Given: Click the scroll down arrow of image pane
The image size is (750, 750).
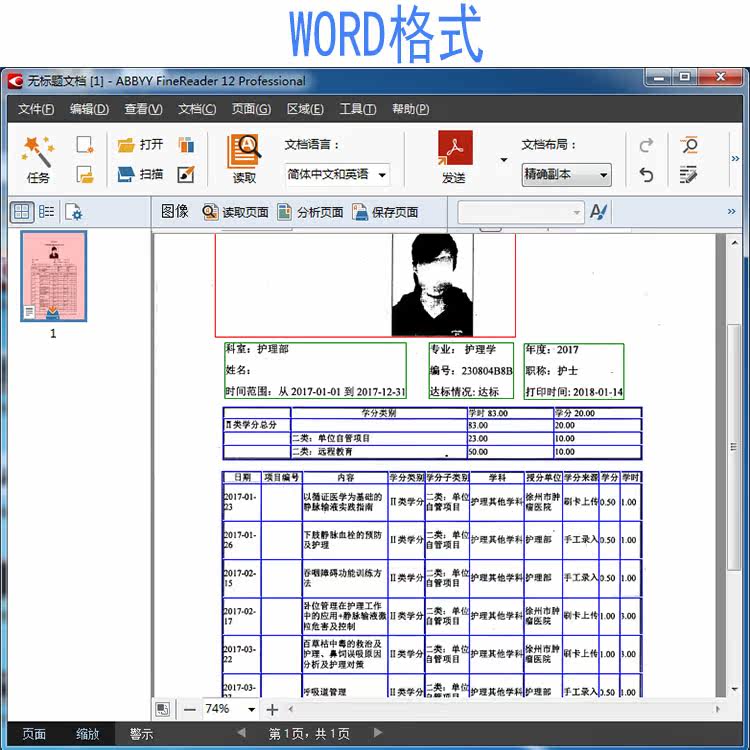Looking at the screenshot, I should click(x=734, y=689).
